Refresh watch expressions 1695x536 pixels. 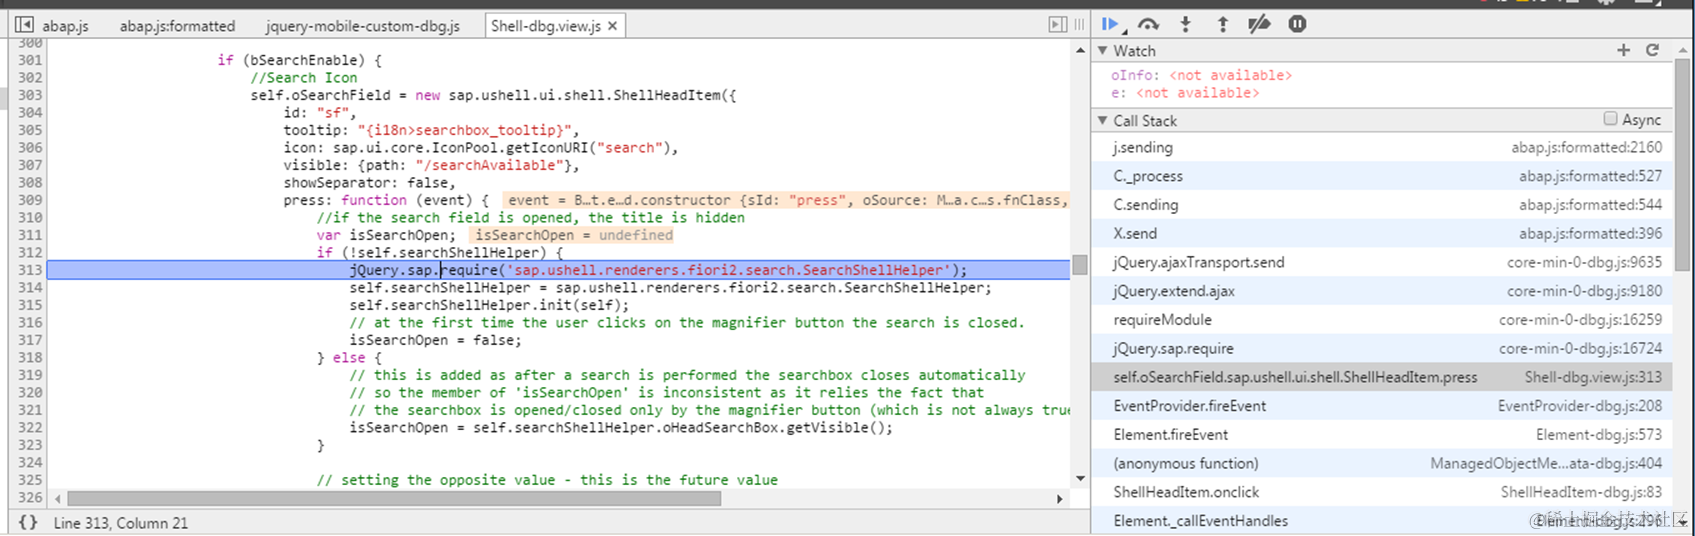tap(1652, 50)
